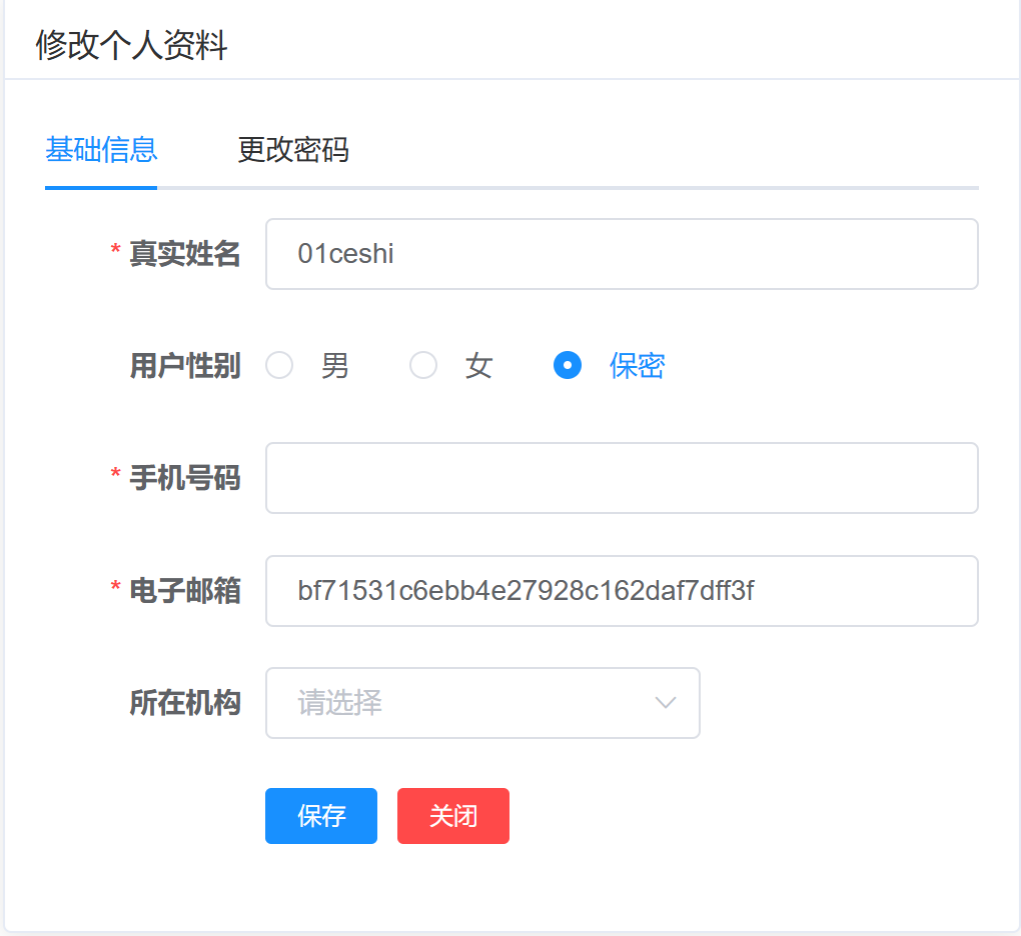Focus the empty 手机号码 input field
The image size is (1021, 936).
(x=621, y=478)
